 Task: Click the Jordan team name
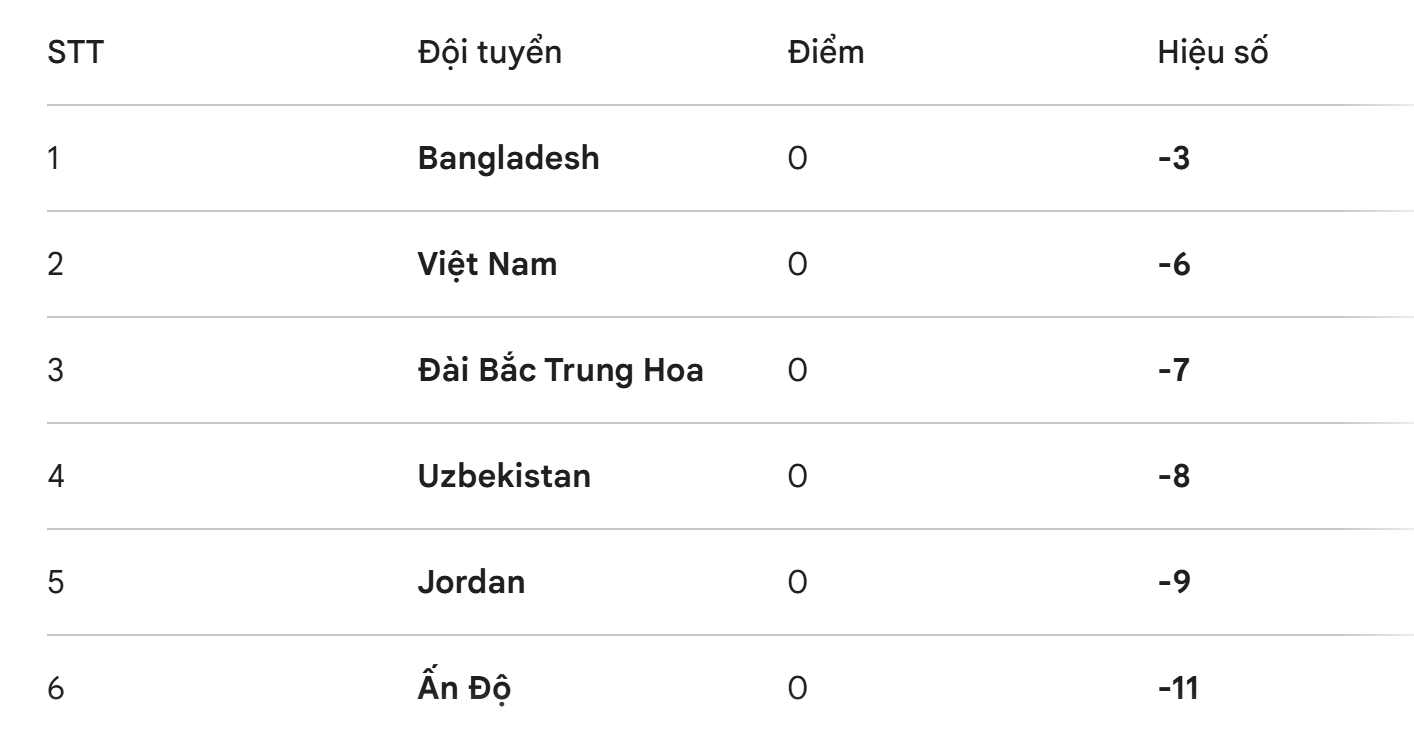point(470,582)
